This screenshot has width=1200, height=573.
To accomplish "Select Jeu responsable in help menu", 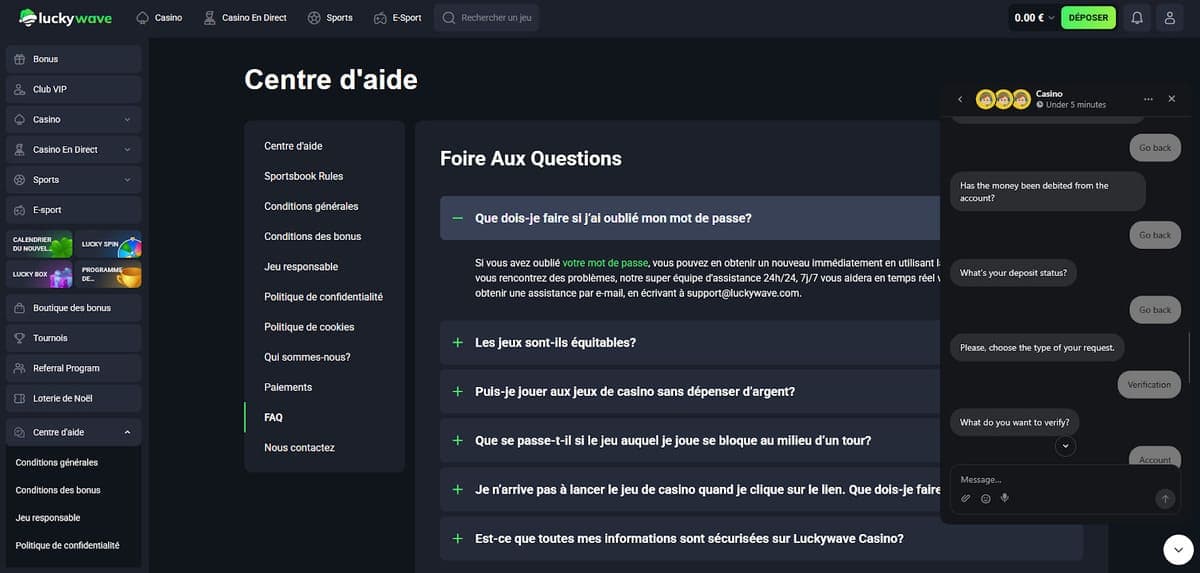I will pyautogui.click(x=301, y=267).
